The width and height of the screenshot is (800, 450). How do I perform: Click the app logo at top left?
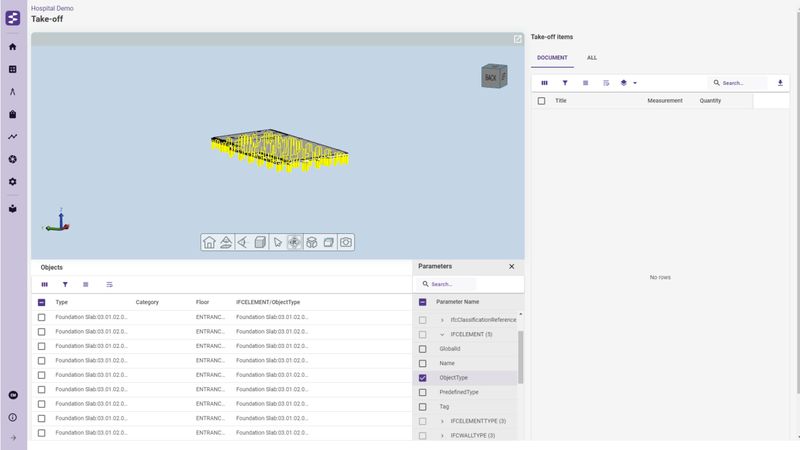(x=13, y=18)
